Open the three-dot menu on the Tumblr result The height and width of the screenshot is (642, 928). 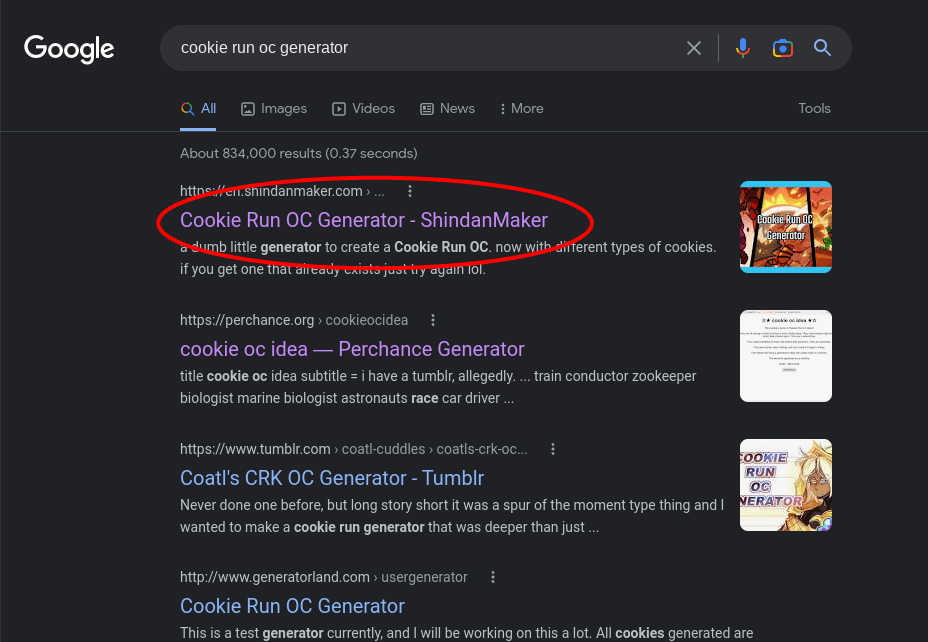[x=553, y=449]
